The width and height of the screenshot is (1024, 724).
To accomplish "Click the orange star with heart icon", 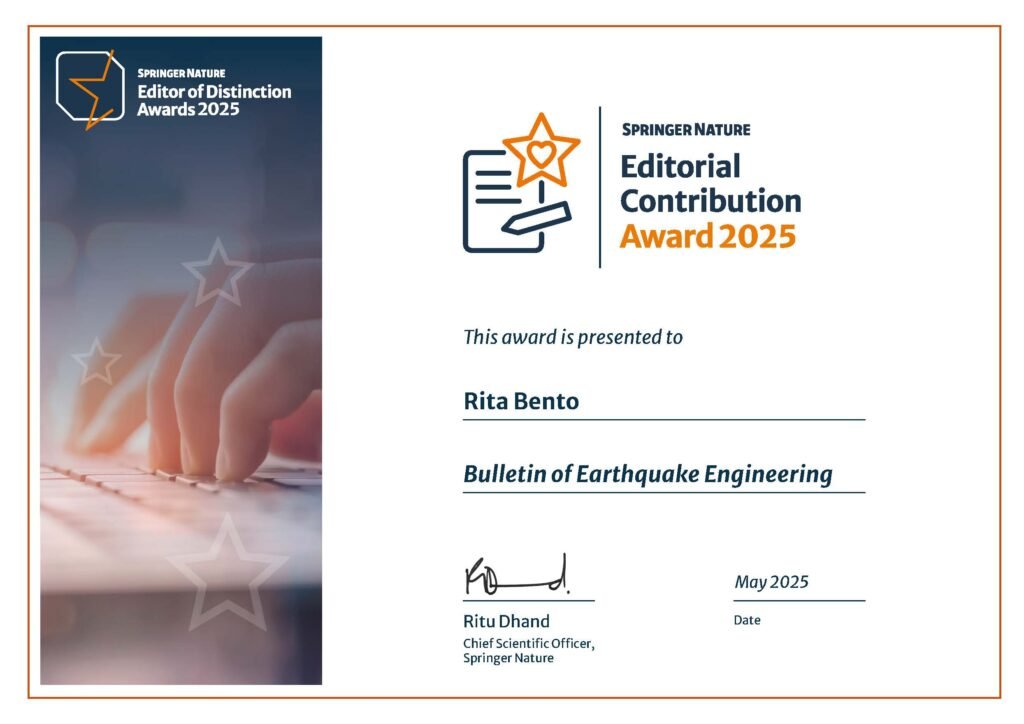I will click(541, 151).
